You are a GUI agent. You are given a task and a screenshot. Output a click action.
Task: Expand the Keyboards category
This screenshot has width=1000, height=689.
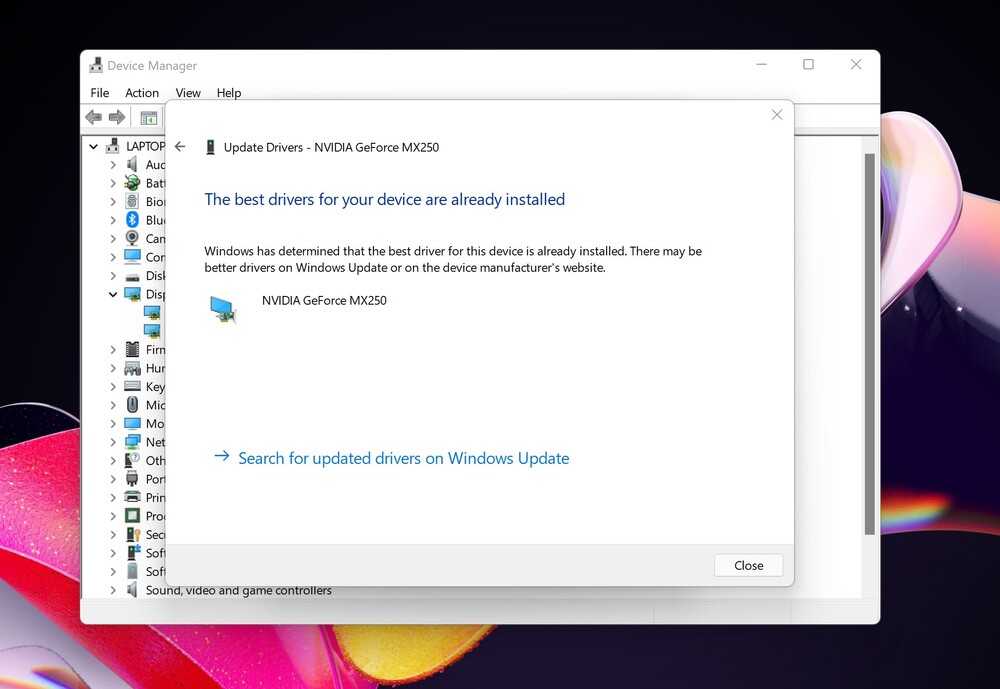(x=113, y=387)
